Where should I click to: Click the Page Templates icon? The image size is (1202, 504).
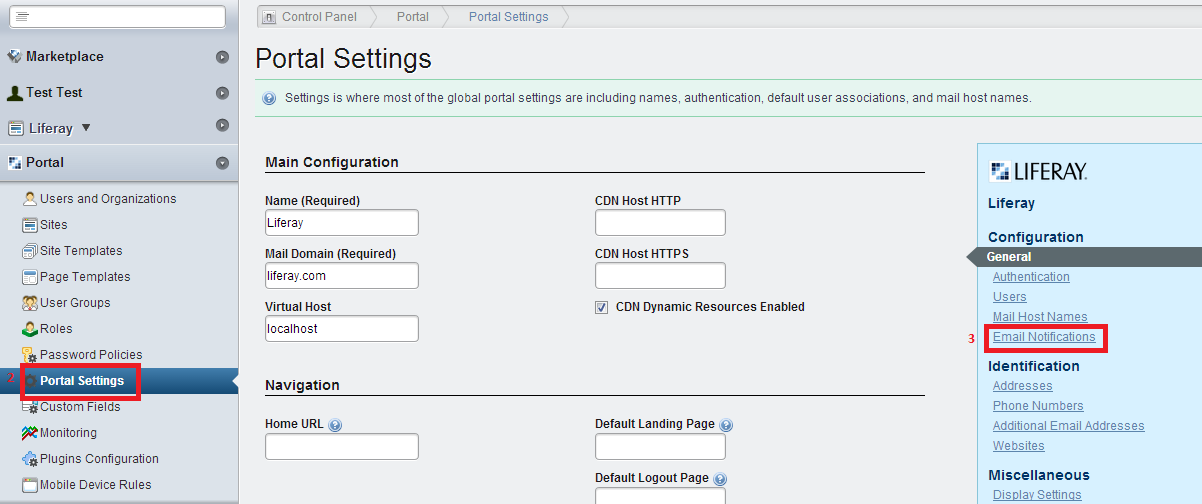click(x=30, y=277)
